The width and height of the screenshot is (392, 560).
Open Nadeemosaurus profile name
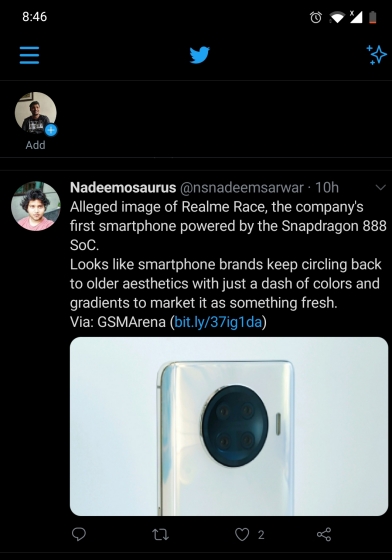123,188
